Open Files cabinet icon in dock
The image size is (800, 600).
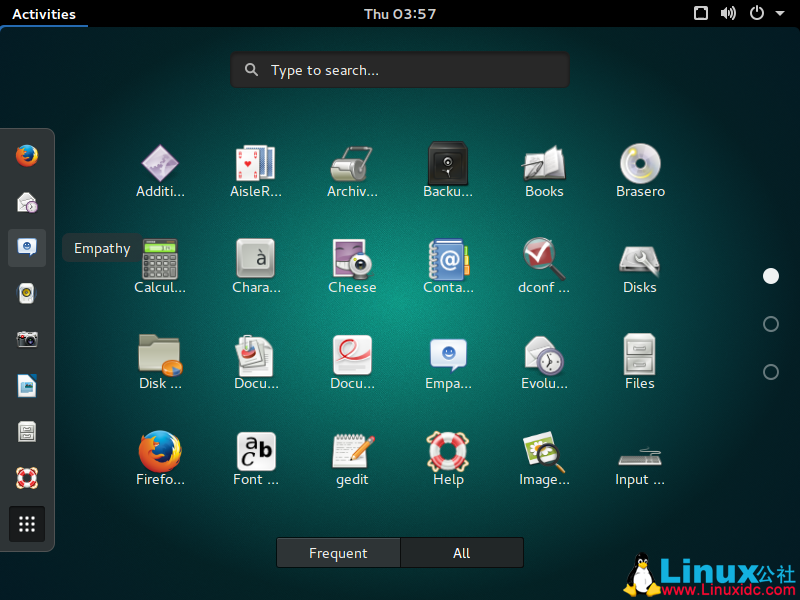[27, 432]
